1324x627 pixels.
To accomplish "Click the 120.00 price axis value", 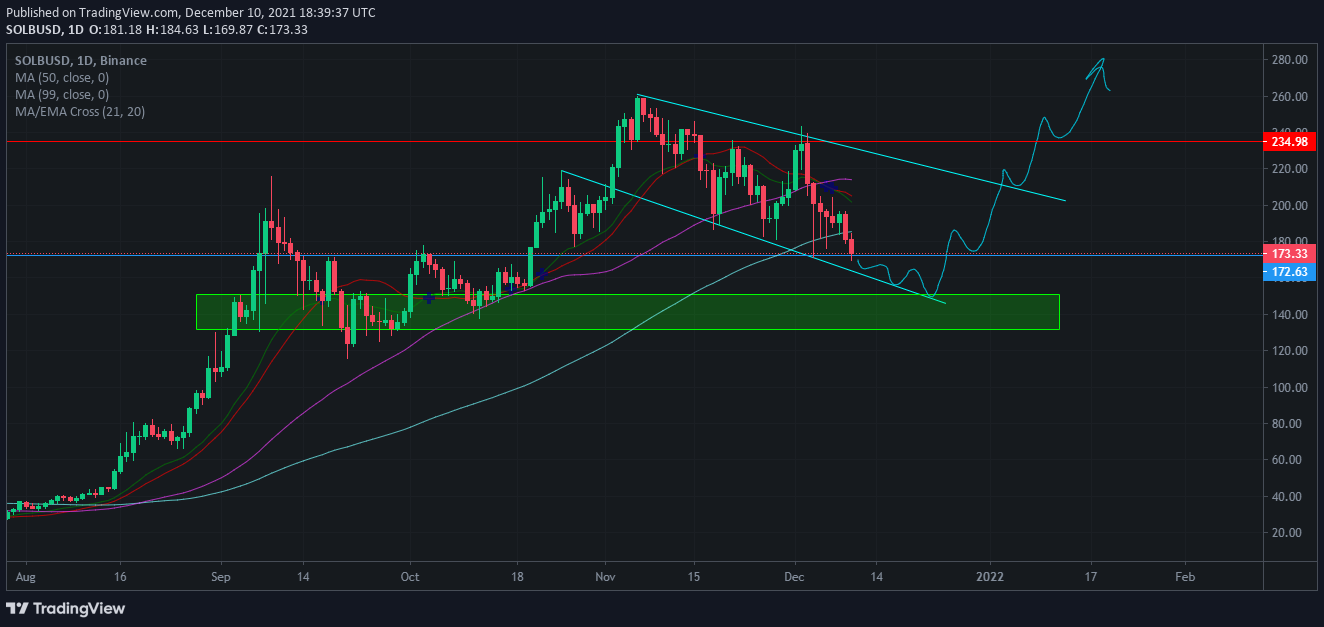I will coord(1290,351).
